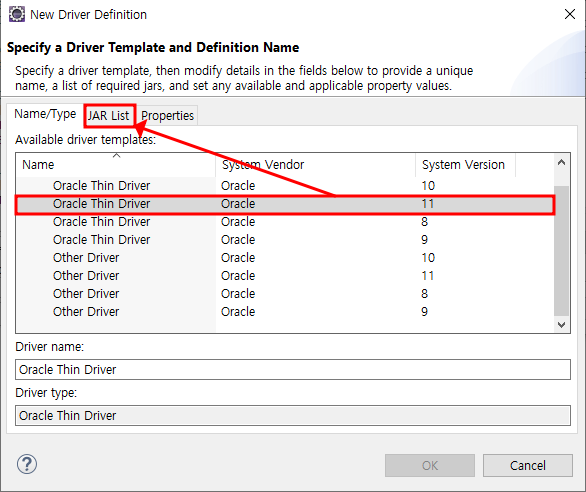Click the "Driver type:" label
This screenshot has width=586, height=492.
(46, 393)
